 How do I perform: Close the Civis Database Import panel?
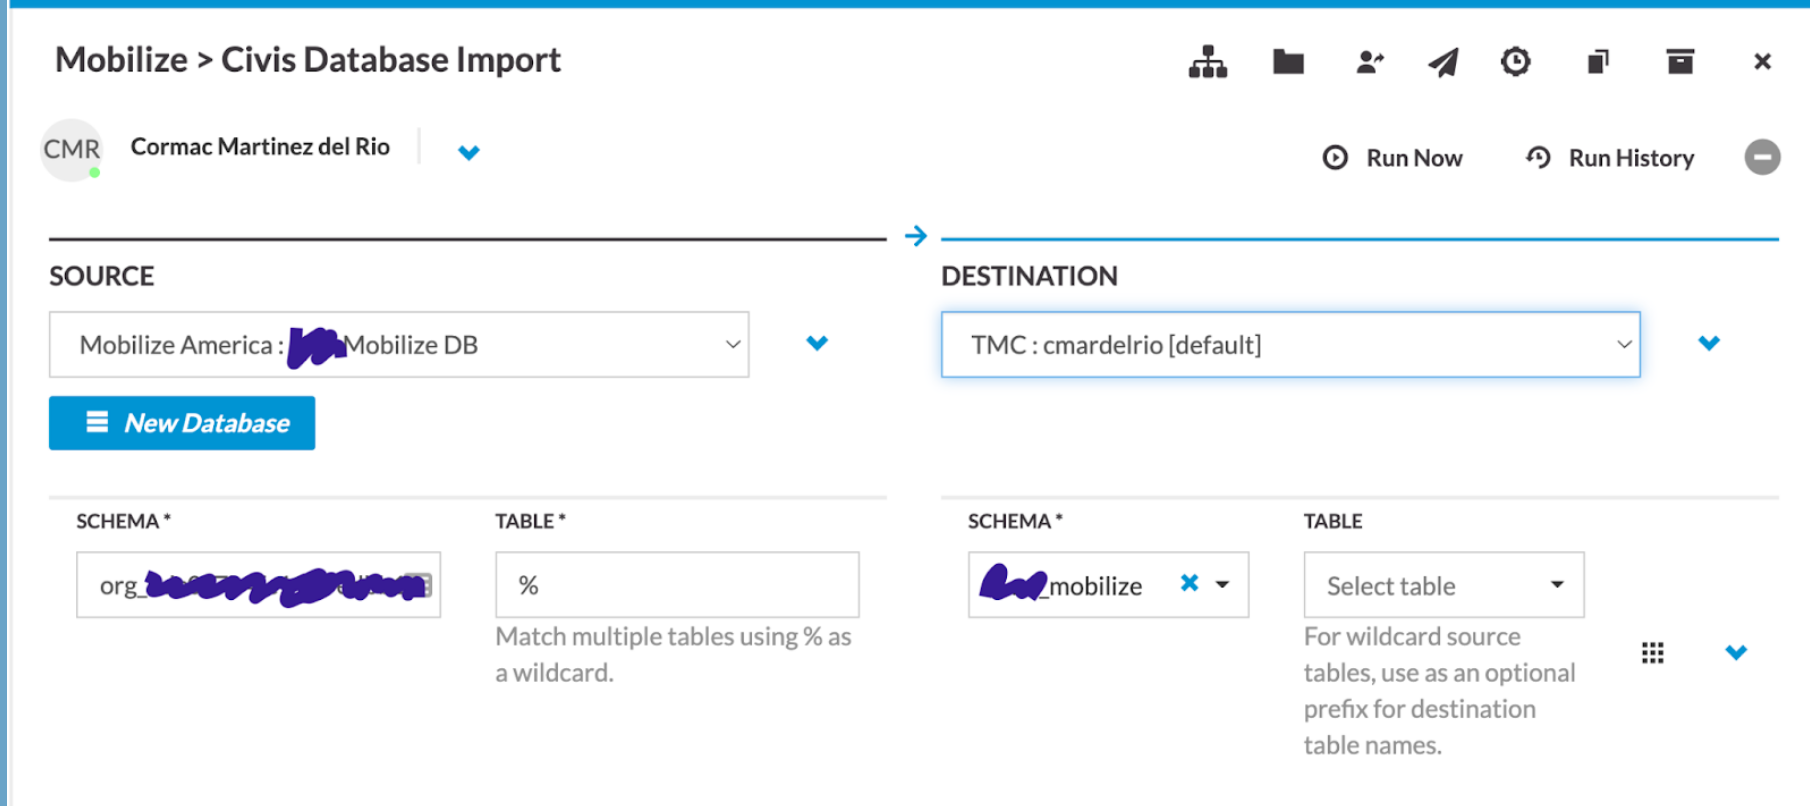point(1762,62)
